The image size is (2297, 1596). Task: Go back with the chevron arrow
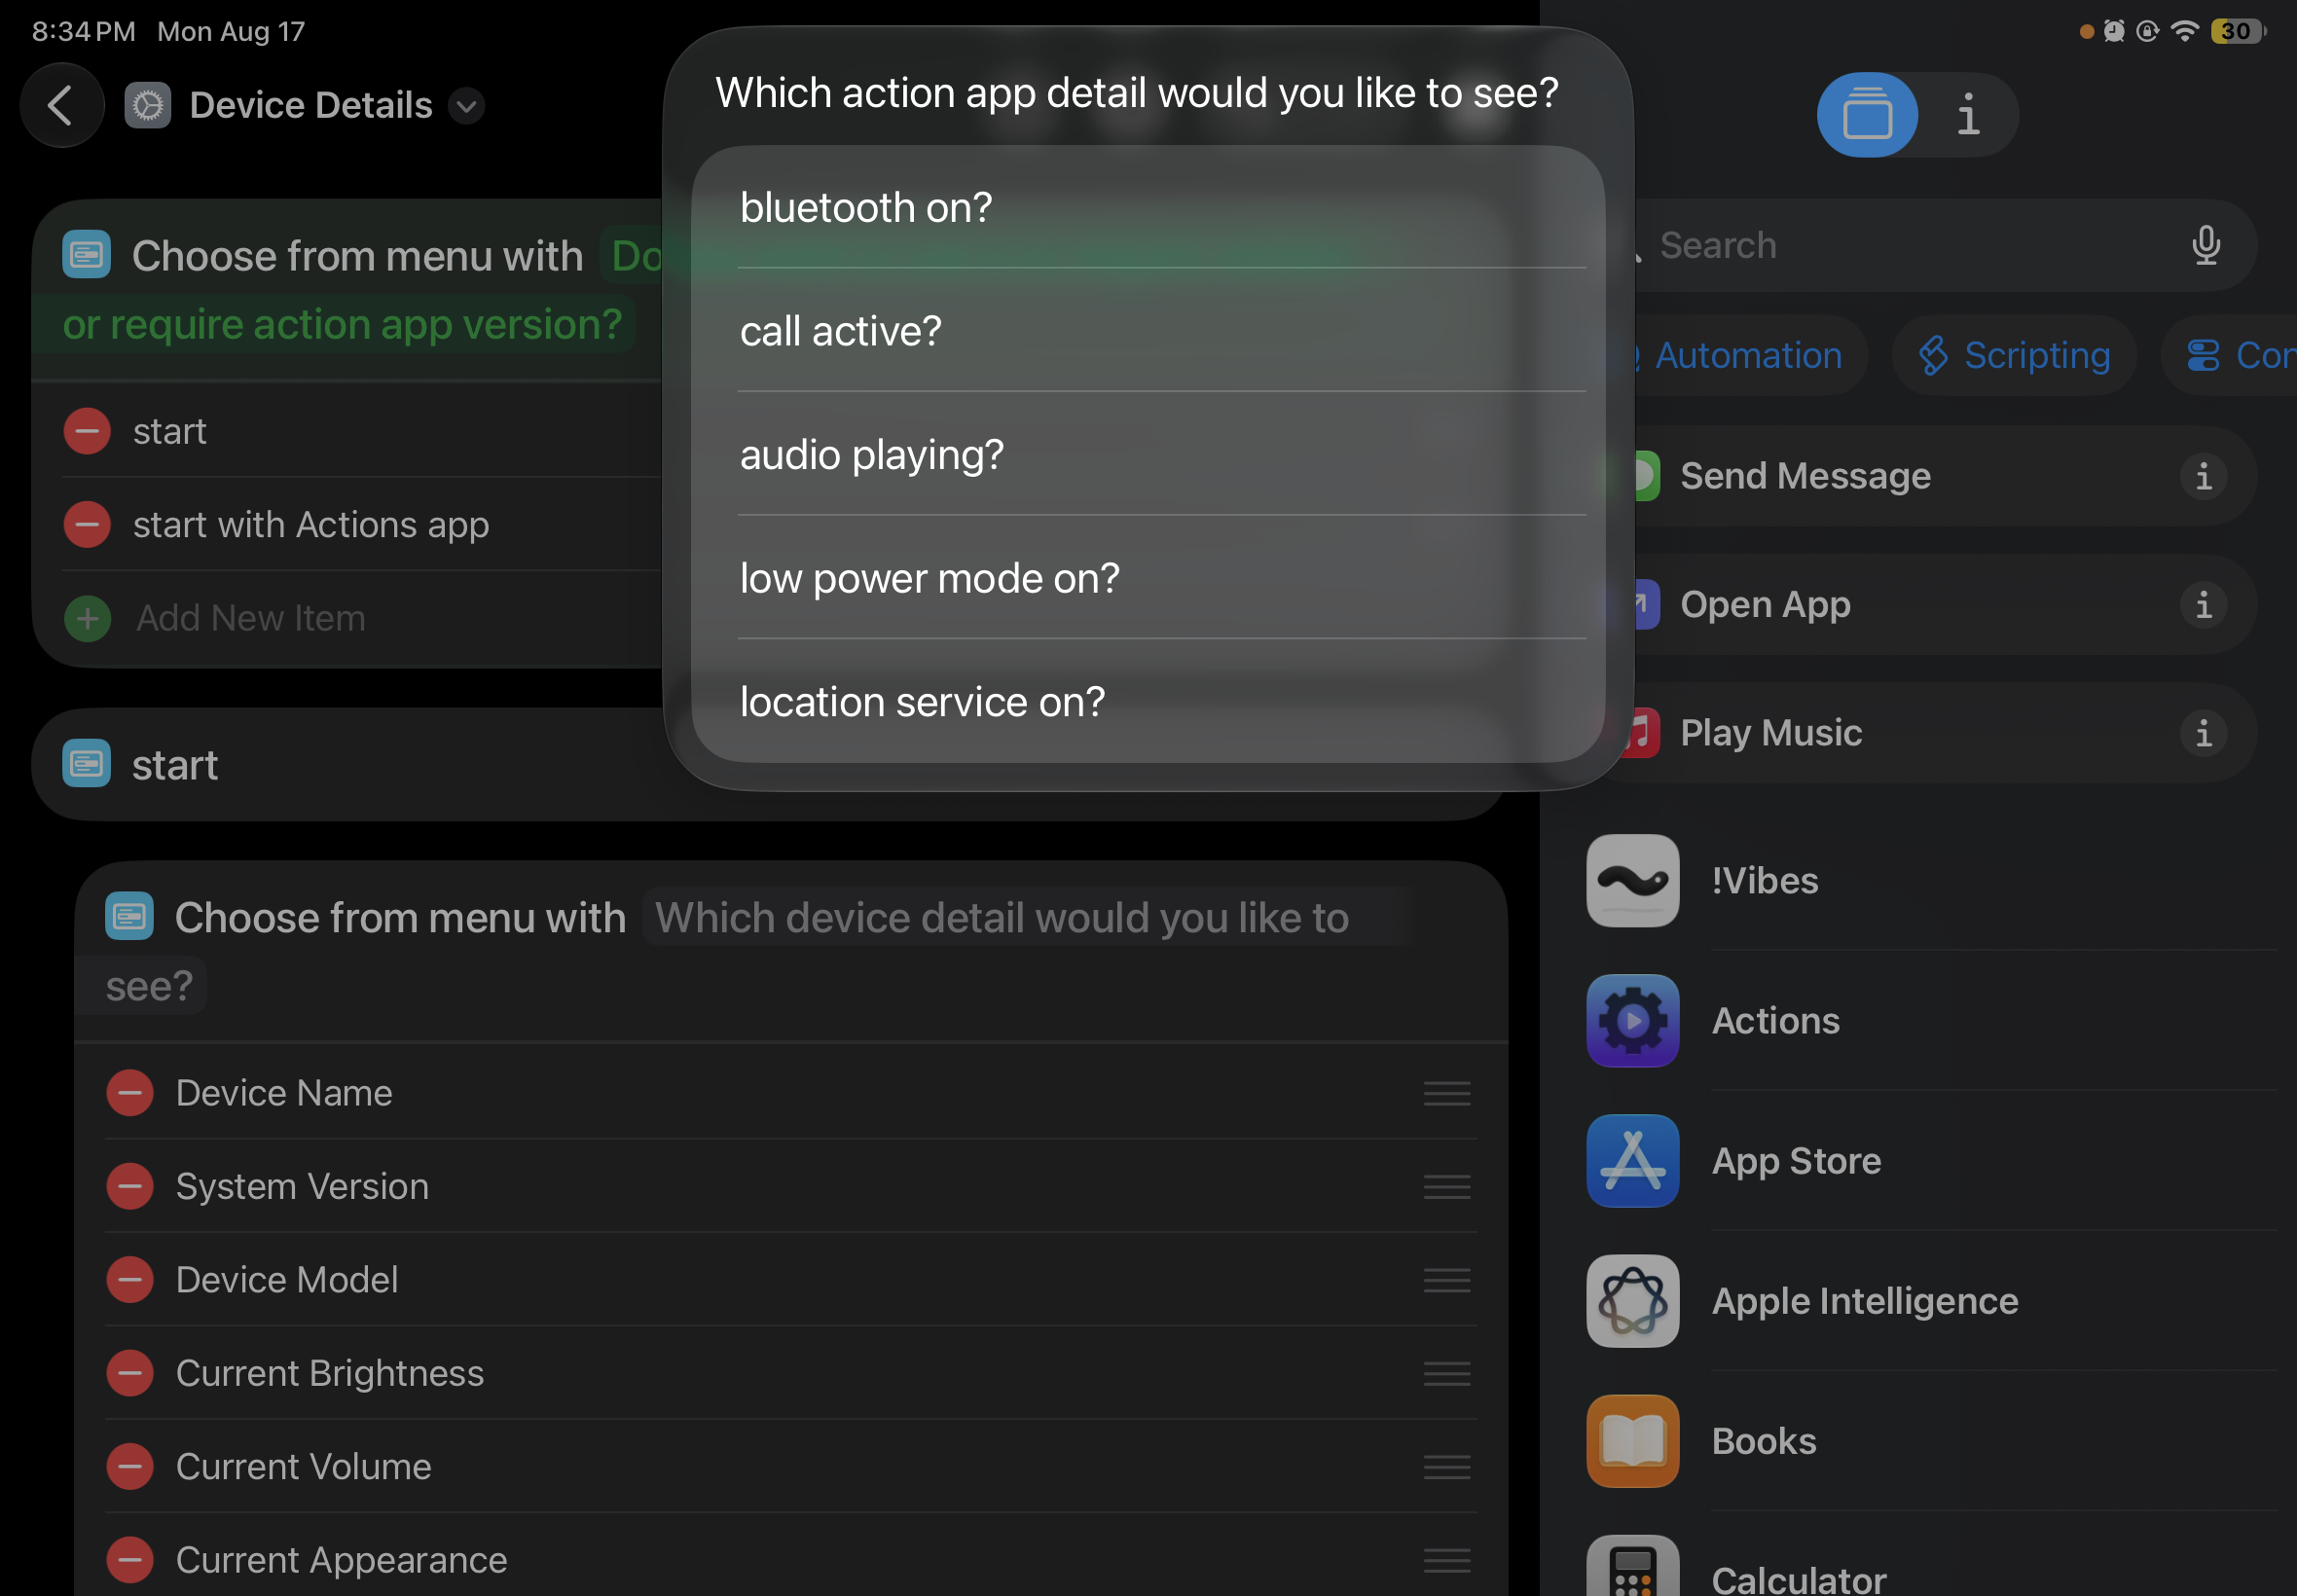click(x=62, y=105)
